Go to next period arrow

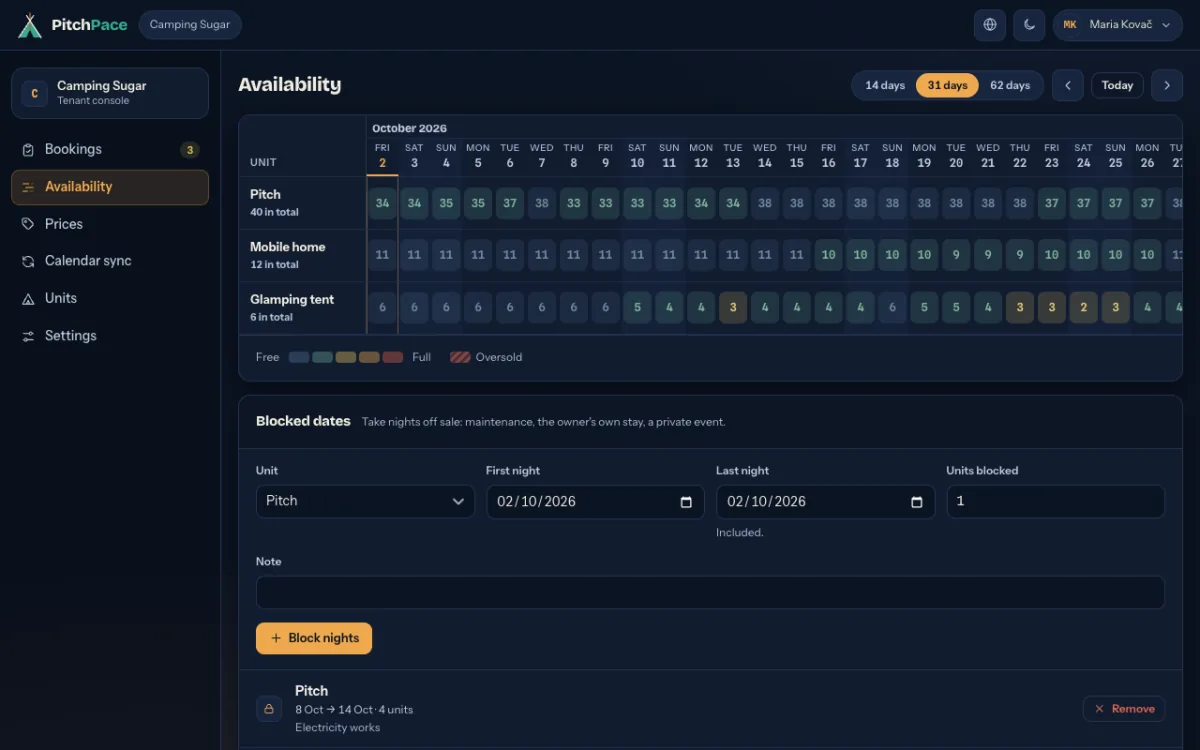1167,85
